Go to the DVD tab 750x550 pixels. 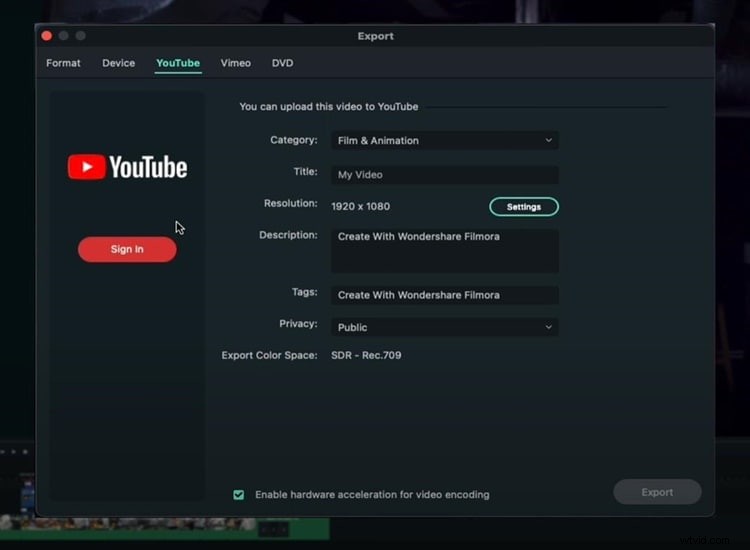[x=283, y=63]
